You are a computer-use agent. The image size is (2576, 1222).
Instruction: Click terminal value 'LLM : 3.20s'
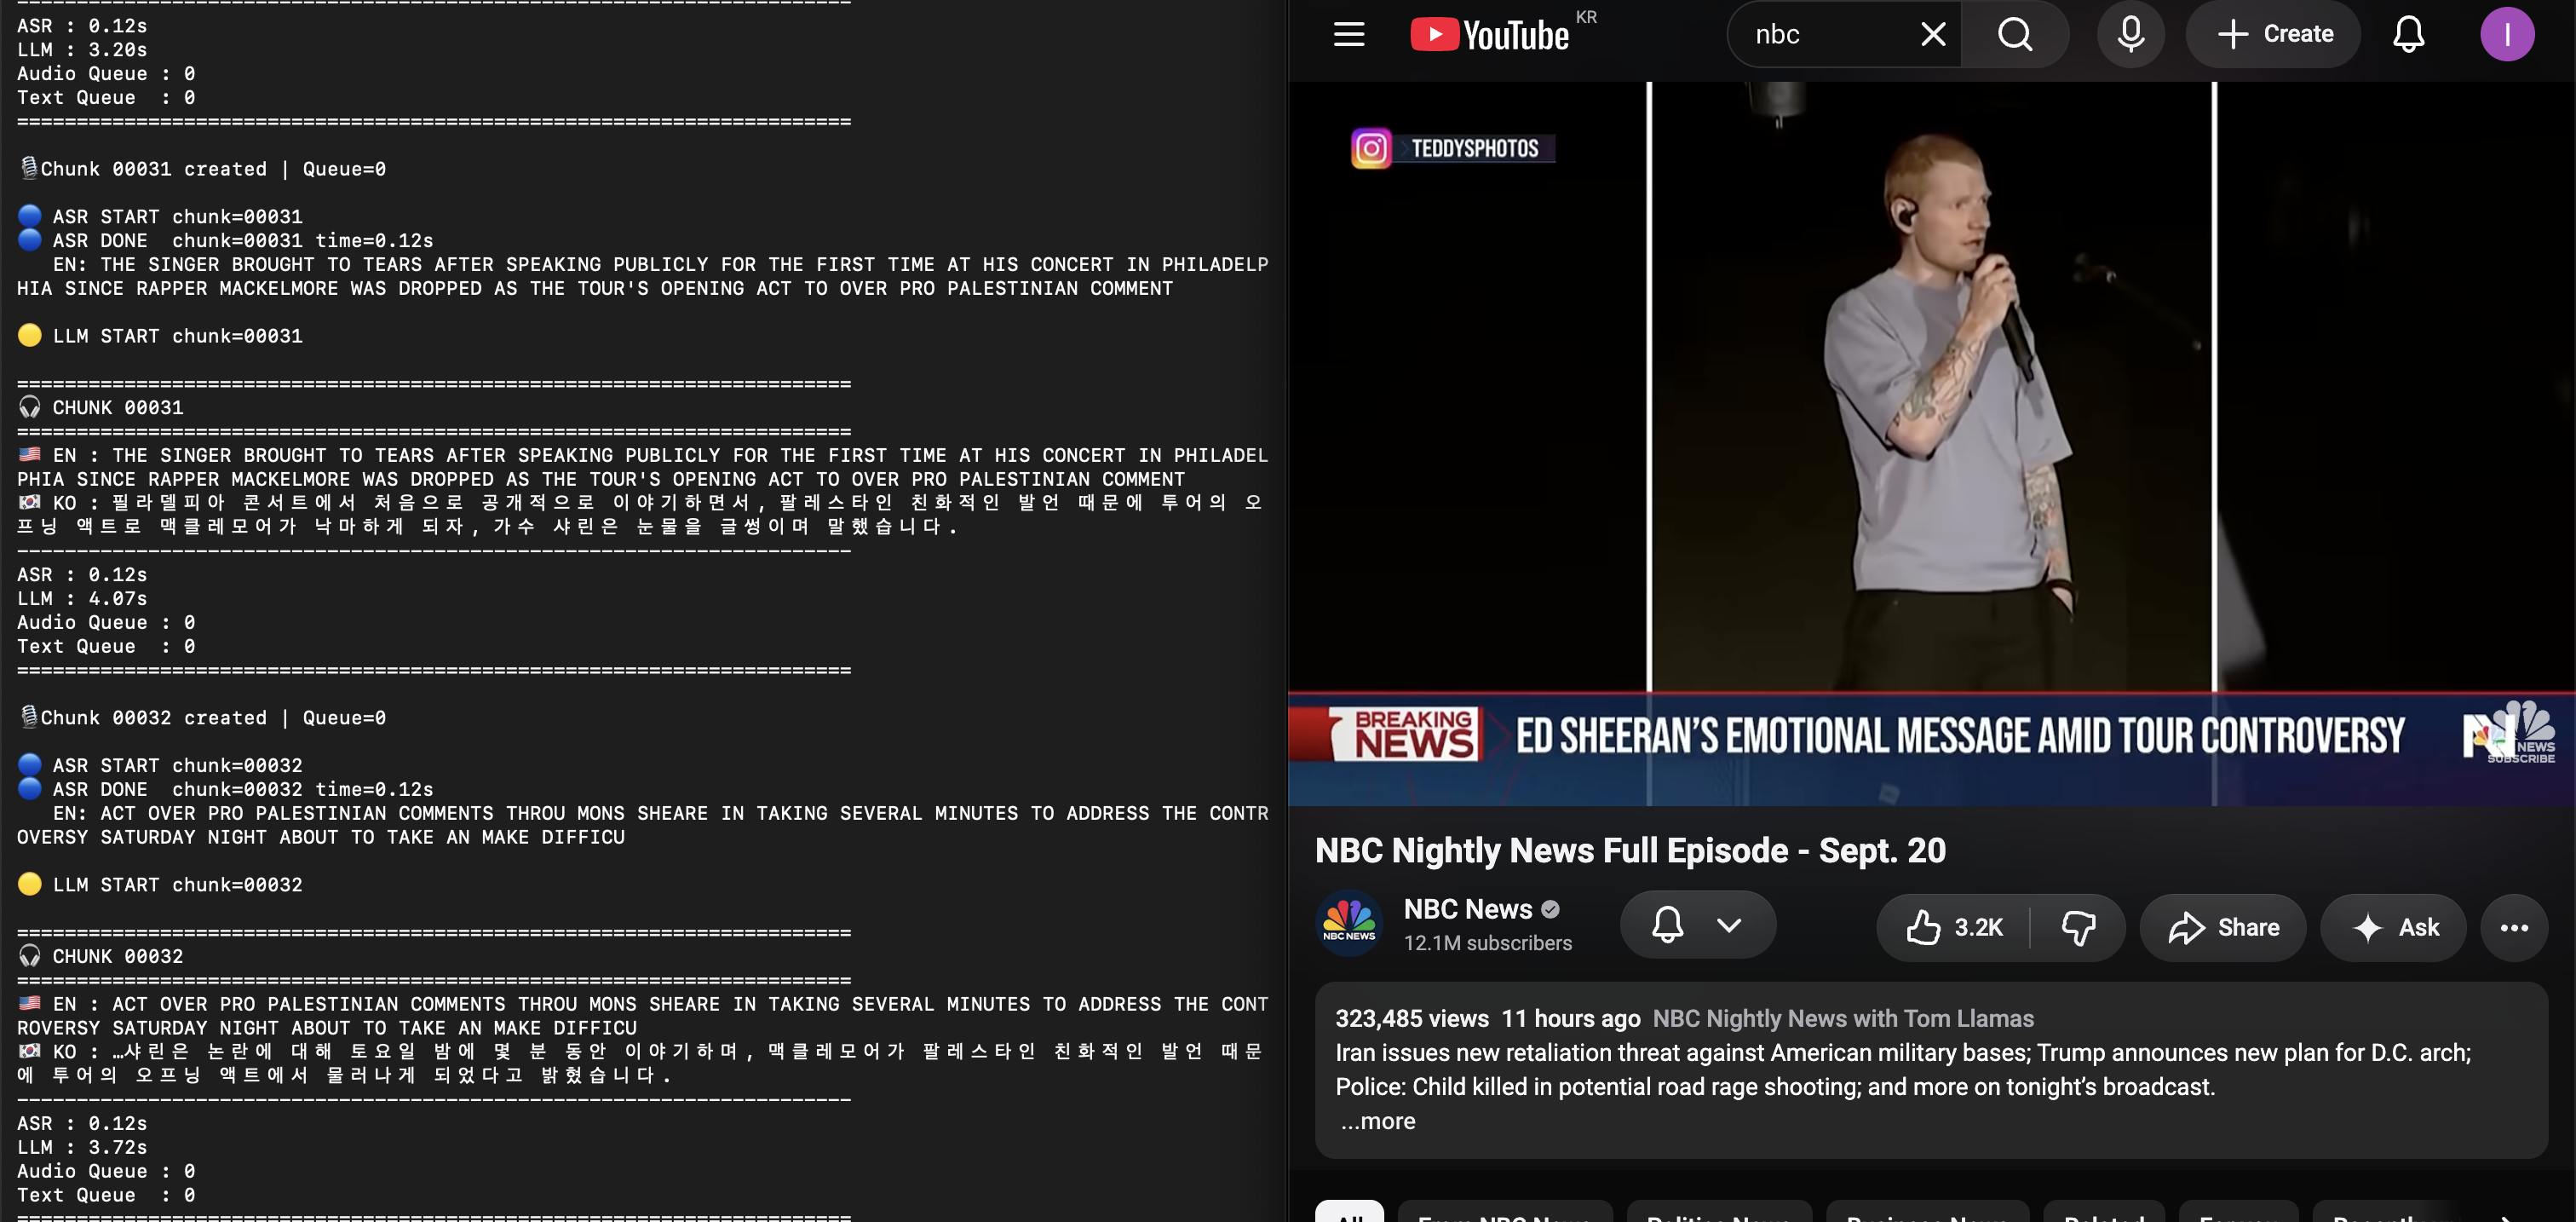click(82, 49)
